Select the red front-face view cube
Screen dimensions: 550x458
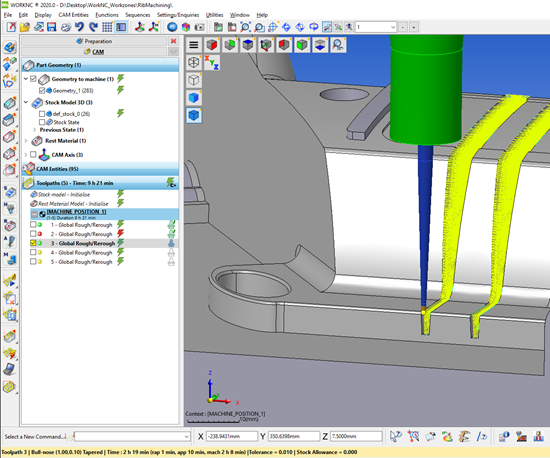(x=212, y=45)
